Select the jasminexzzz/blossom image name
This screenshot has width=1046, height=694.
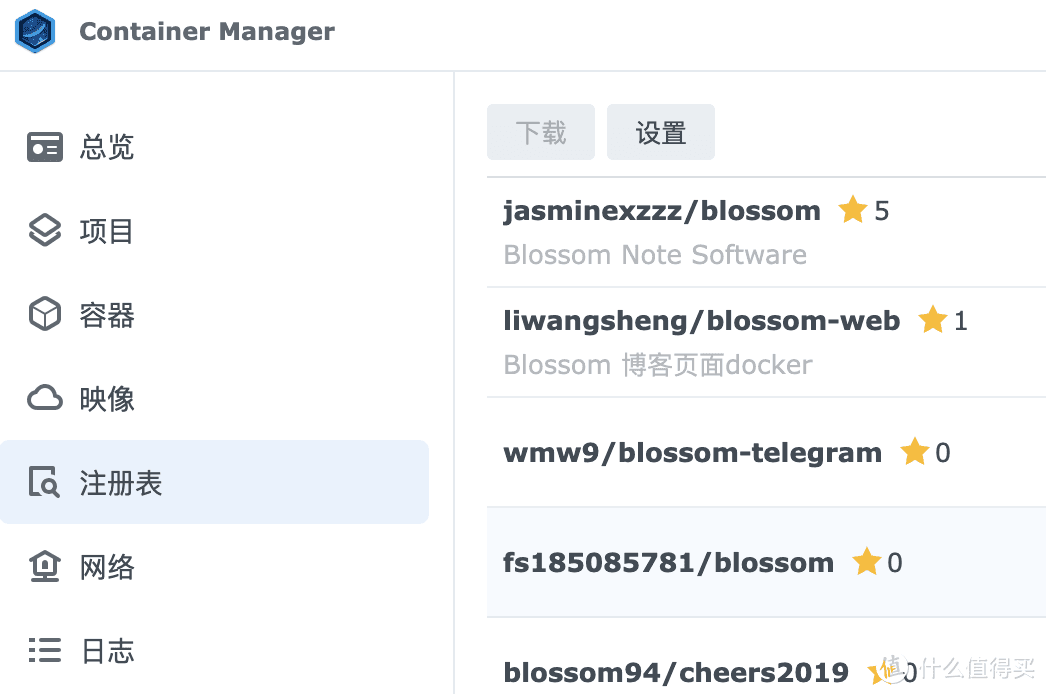(661, 211)
